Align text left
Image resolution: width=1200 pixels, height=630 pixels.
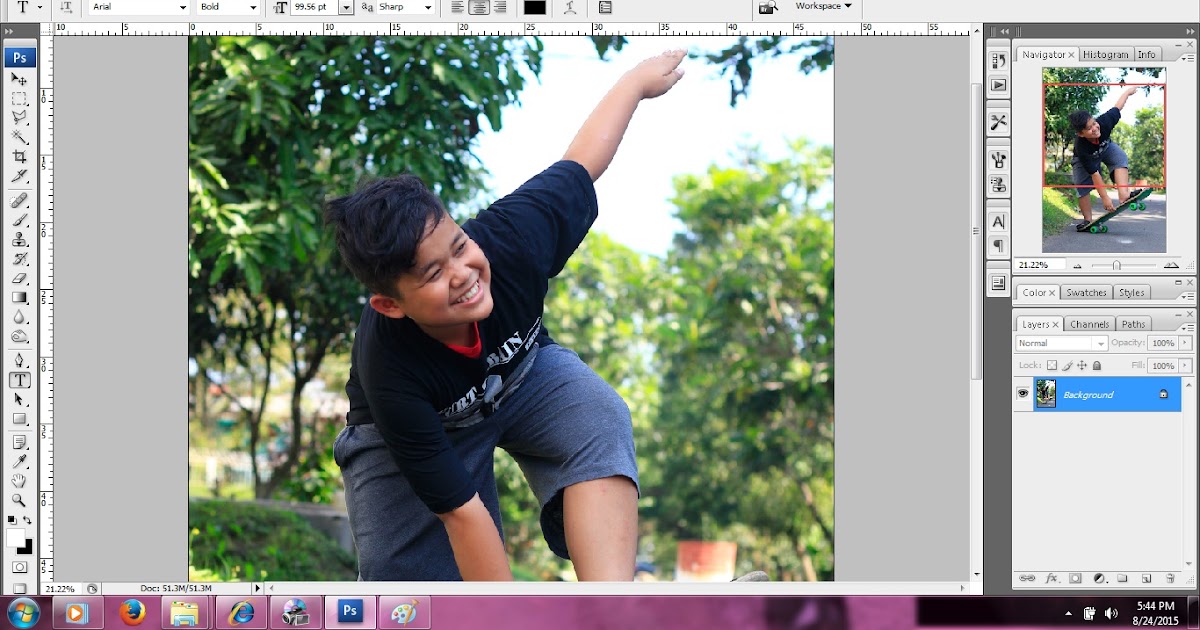tap(458, 7)
